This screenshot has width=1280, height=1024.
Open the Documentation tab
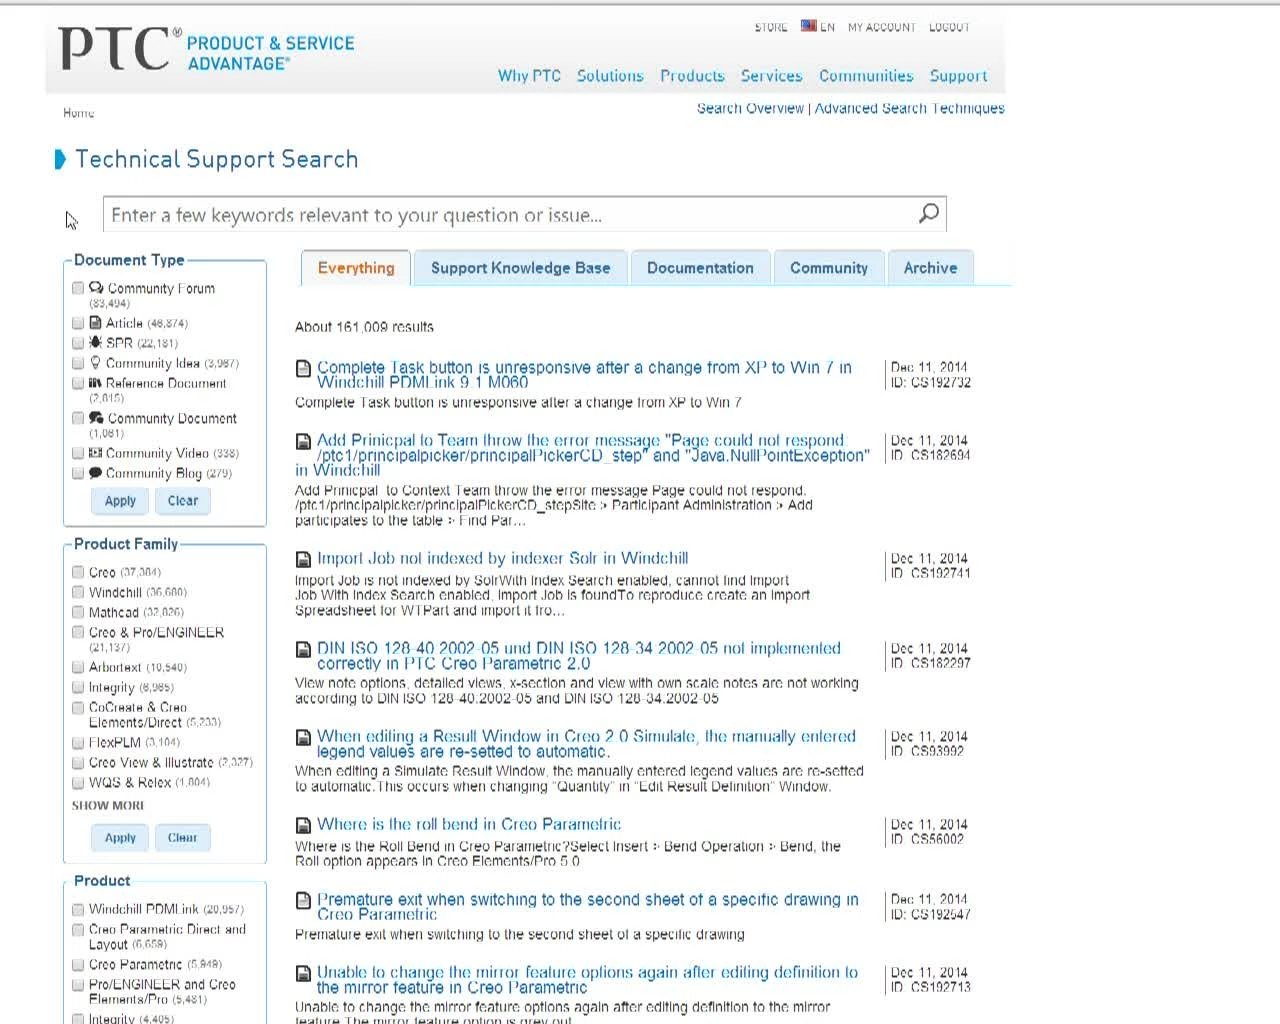point(700,268)
